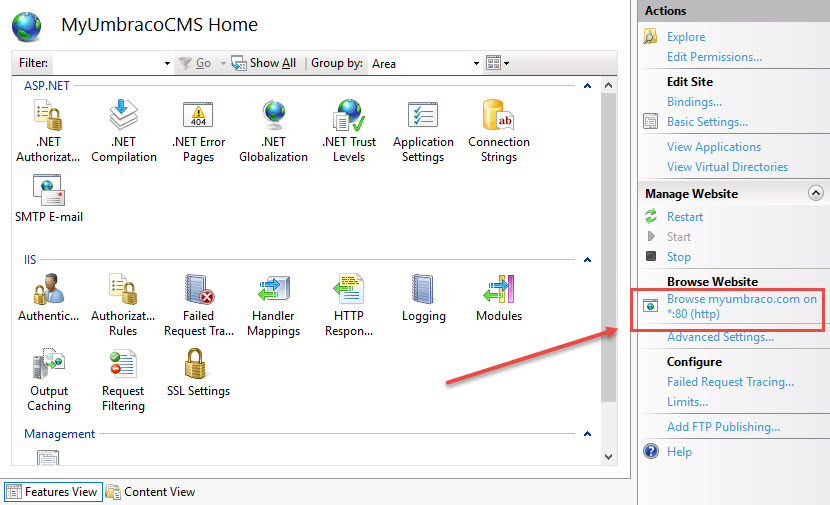830x505 pixels.
Task: Switch to the Content View tab
Action: tap(151, 492)
